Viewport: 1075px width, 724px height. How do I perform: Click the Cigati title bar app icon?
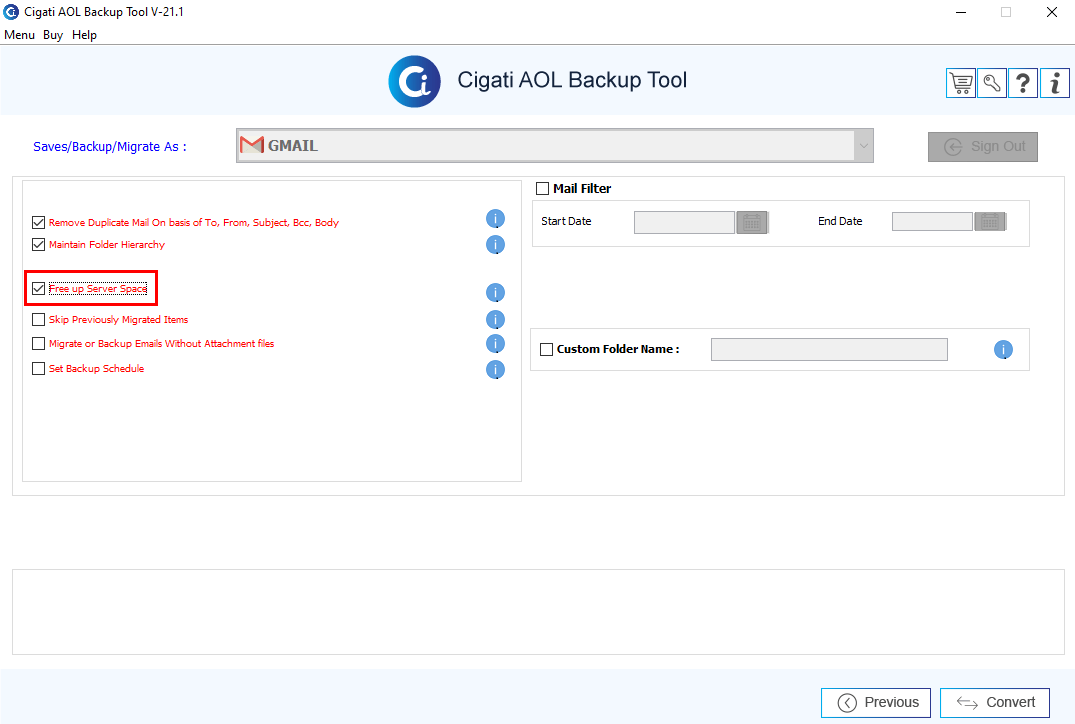pyautogui.click(x=11, y=12)
